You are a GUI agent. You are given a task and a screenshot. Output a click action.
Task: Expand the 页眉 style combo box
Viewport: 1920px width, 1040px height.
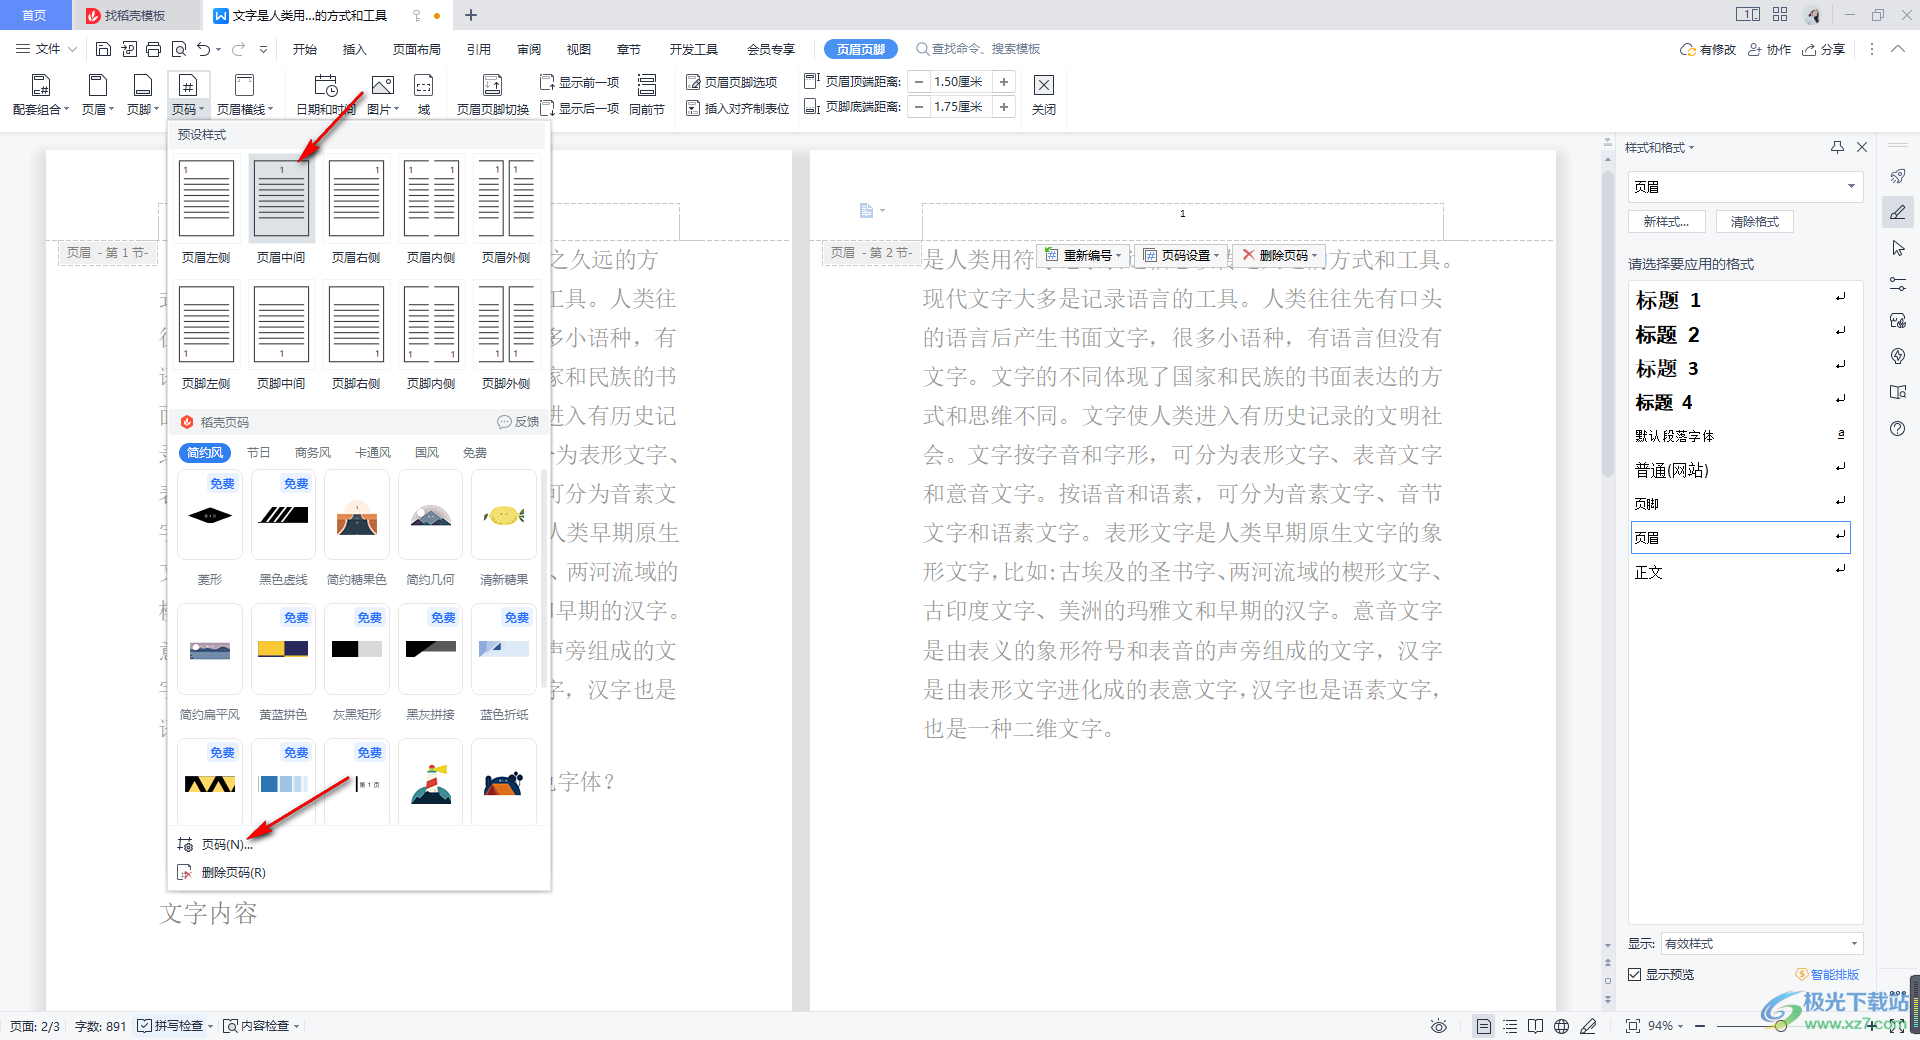pos(1851,187)
